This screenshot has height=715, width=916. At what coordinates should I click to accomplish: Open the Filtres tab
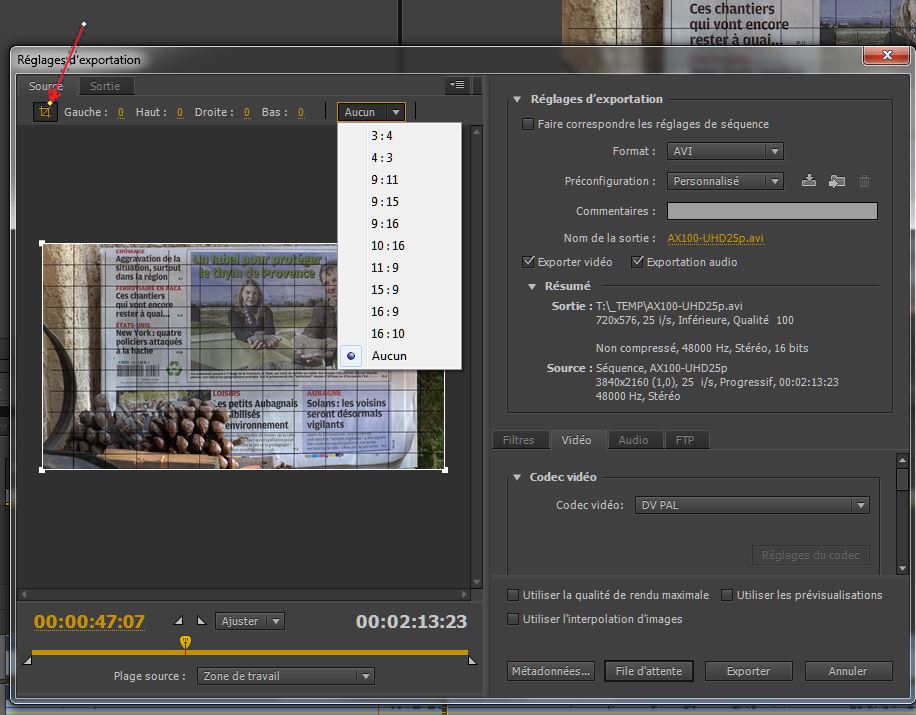point(519,440)
